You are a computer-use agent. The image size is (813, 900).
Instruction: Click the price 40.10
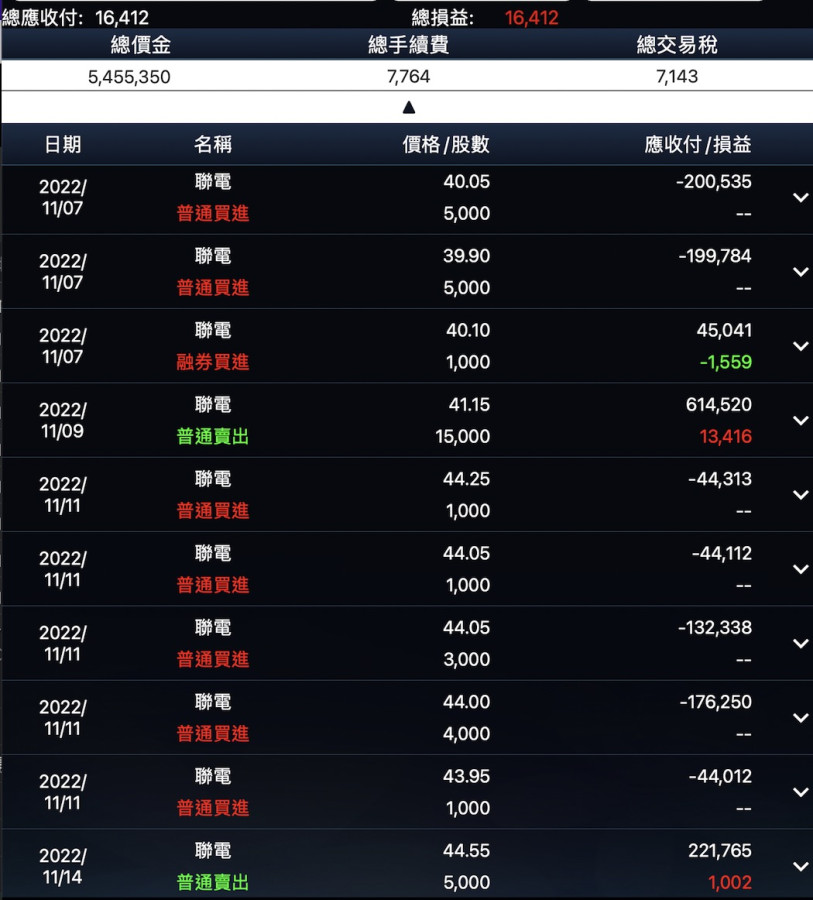pos(468,330)
